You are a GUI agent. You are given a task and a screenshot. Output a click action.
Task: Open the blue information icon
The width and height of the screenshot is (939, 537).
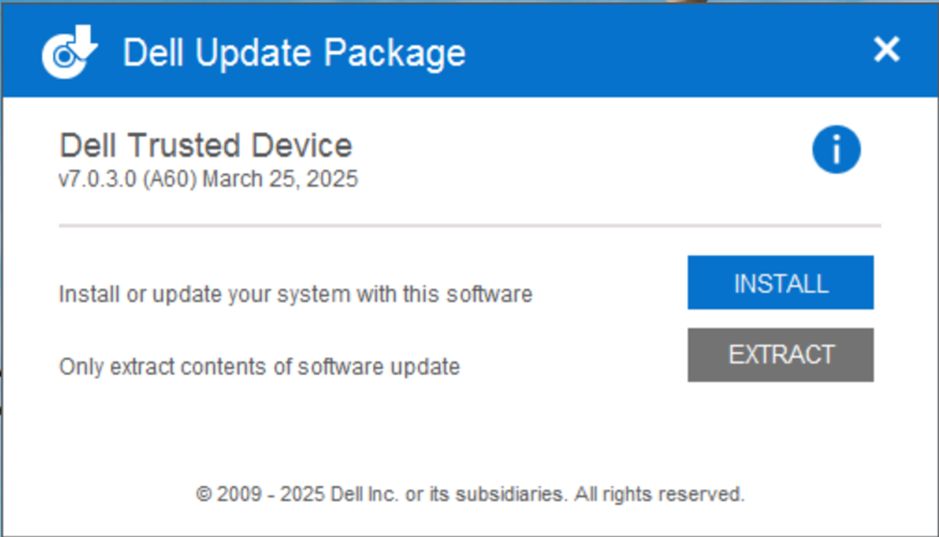click(x=836, y=150)
